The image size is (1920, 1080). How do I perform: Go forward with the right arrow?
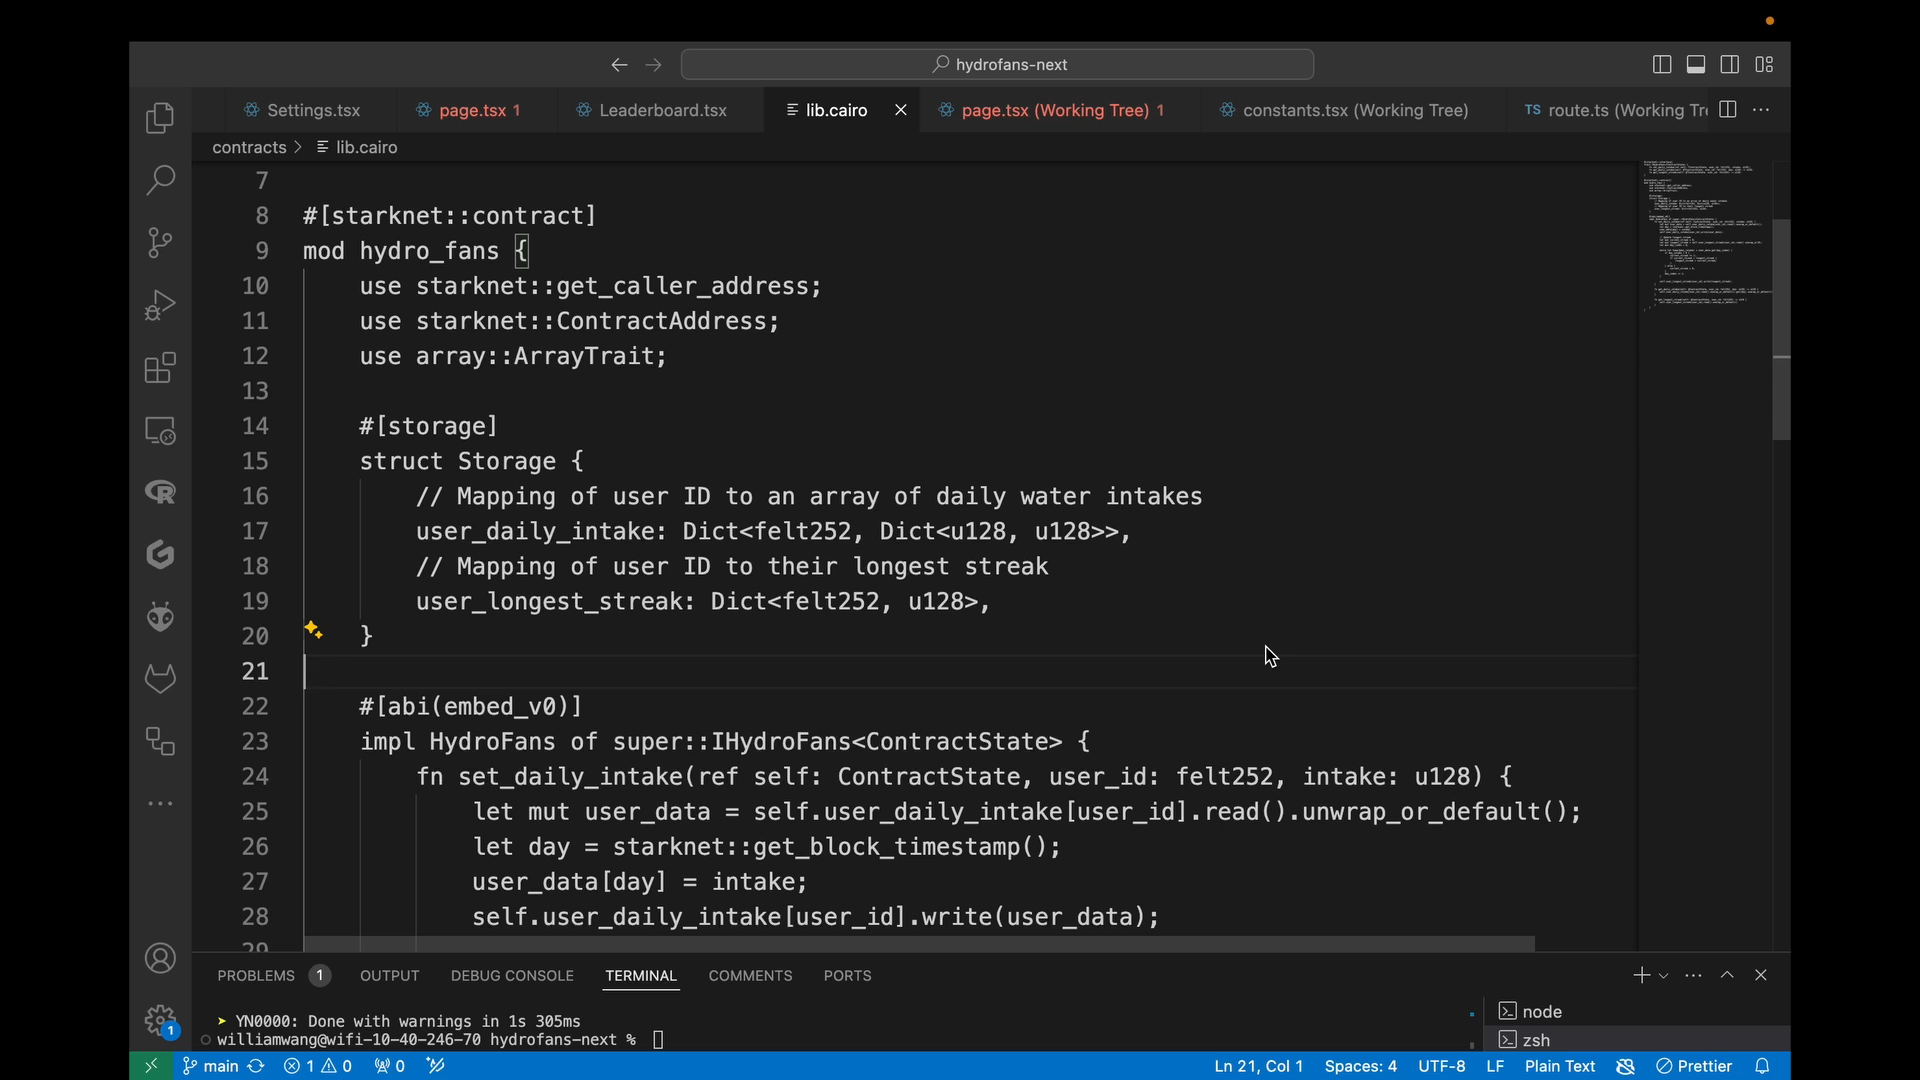[x=654, y=65]
